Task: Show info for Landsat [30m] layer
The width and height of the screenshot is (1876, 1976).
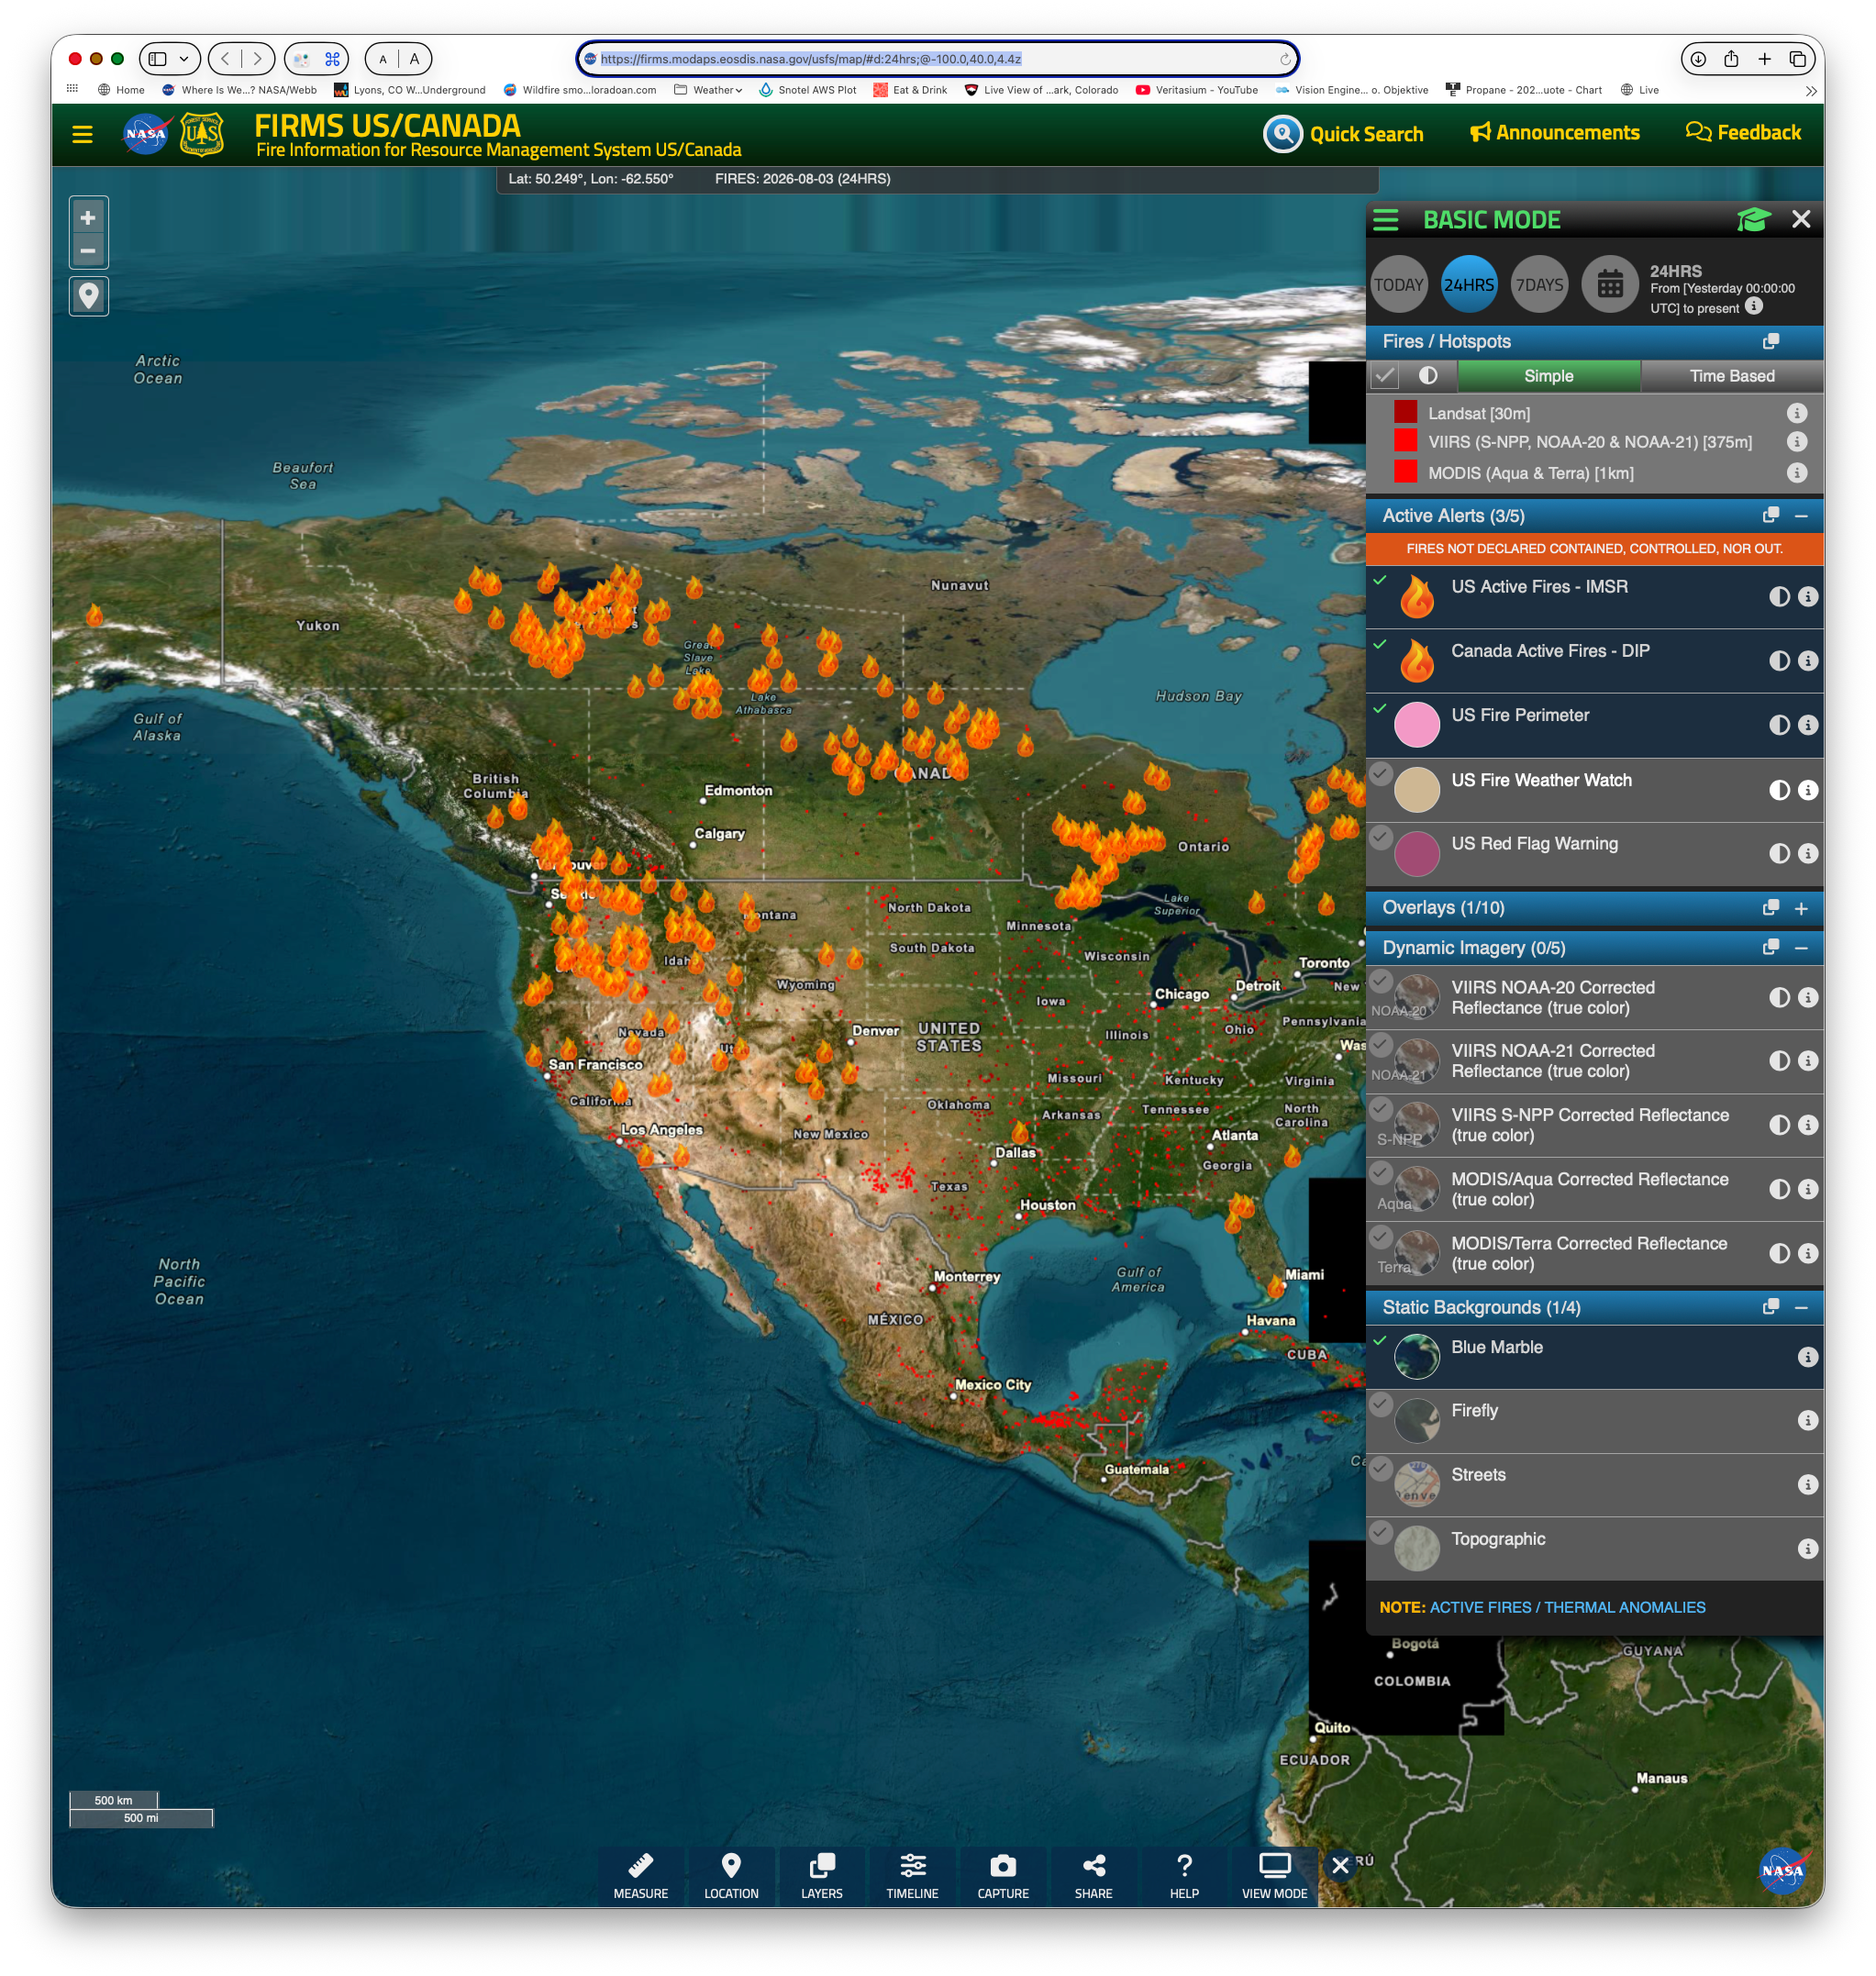Action: pyautogui.click(x=1797, y=413)
